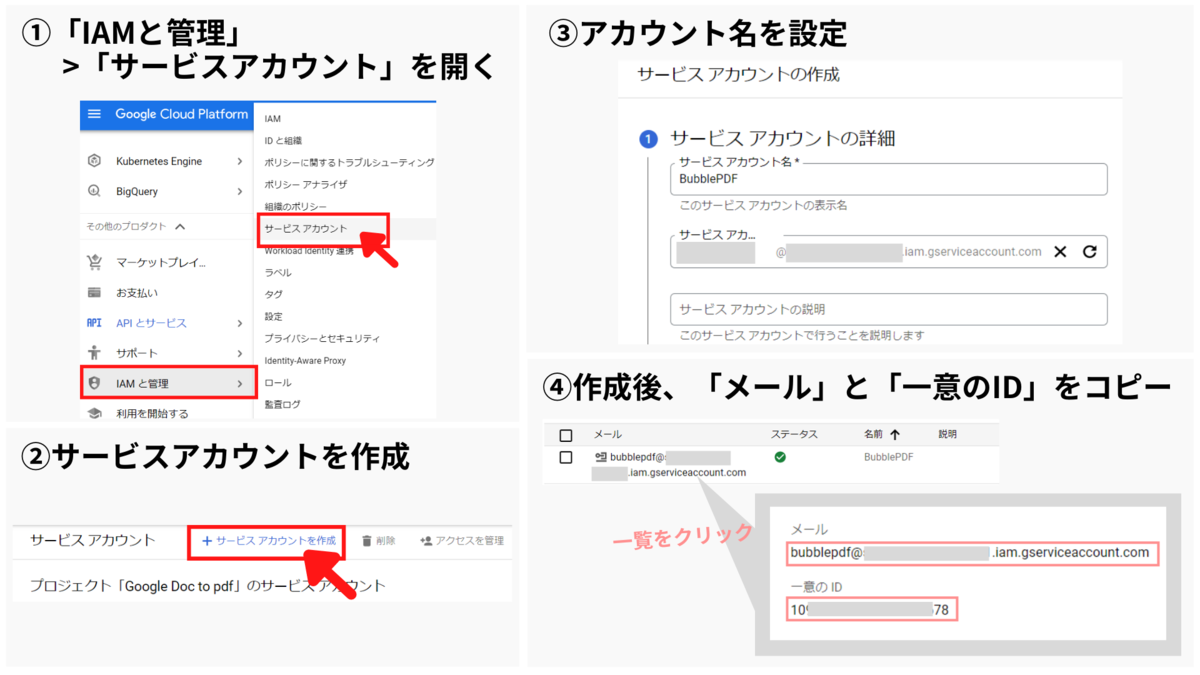Expand the API とサービス submenu chevron
Screen dimensions: 1200x675
click(240, 323)
